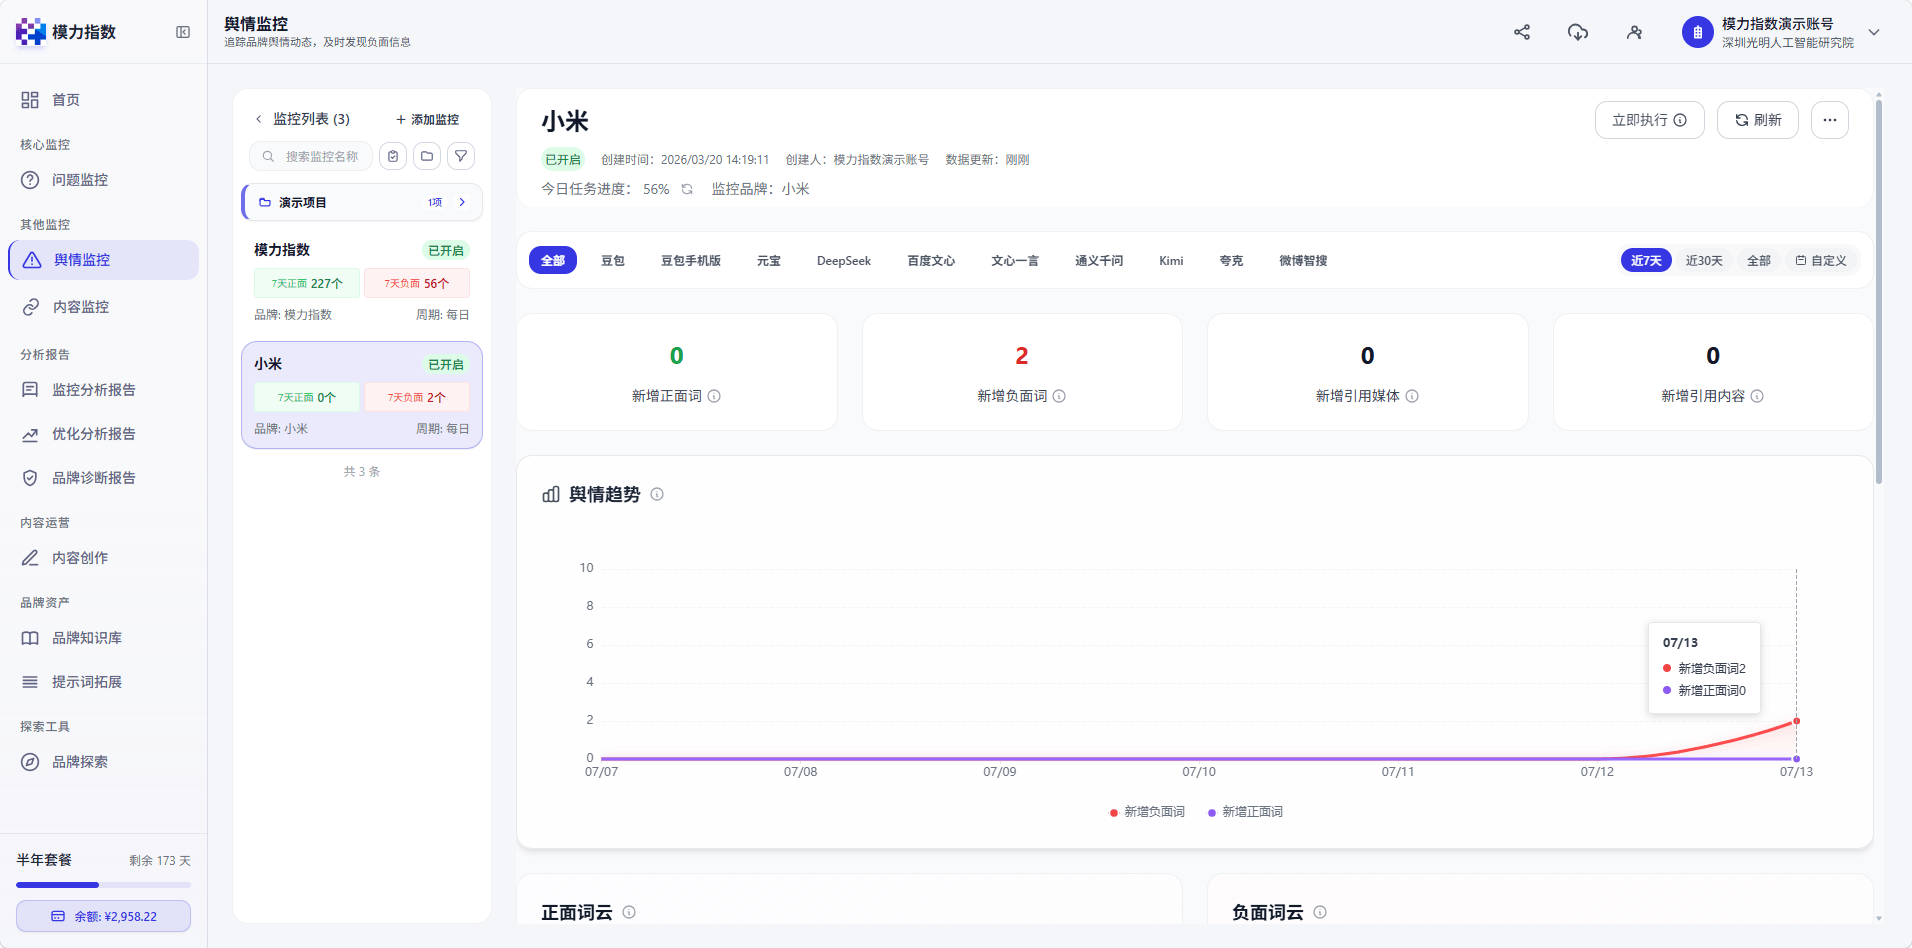The height and width of the screenshot is (948, 1912).
Task: Click info icon next to 新增负面词
Action: pyautogui.click(x=1059, y=396)
